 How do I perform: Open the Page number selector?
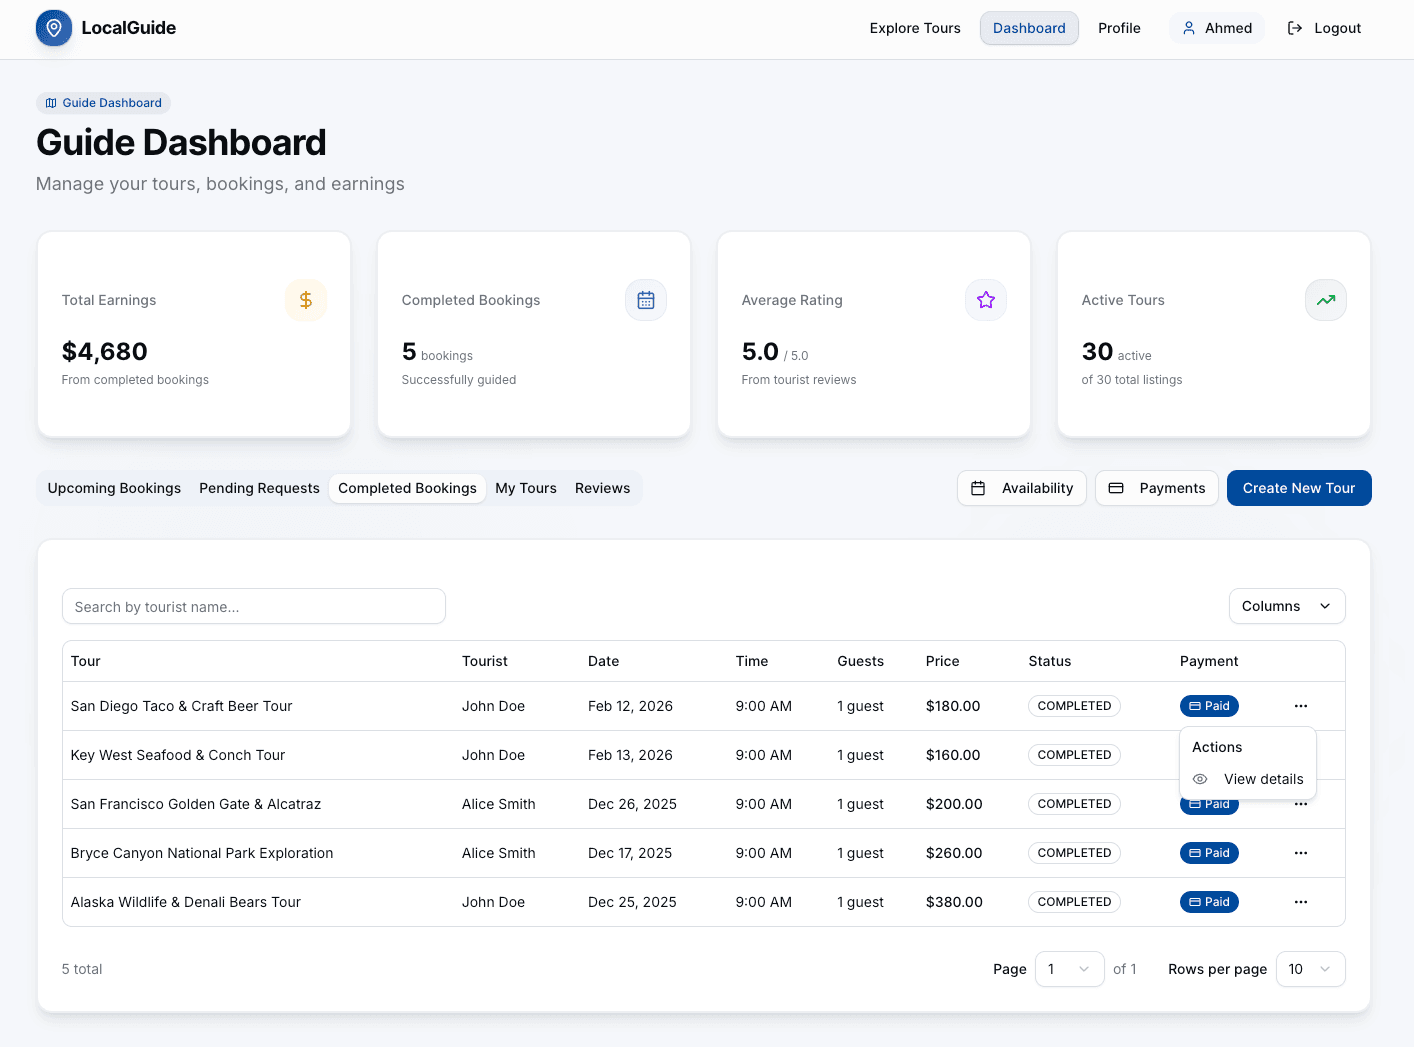click(1069, 969)
